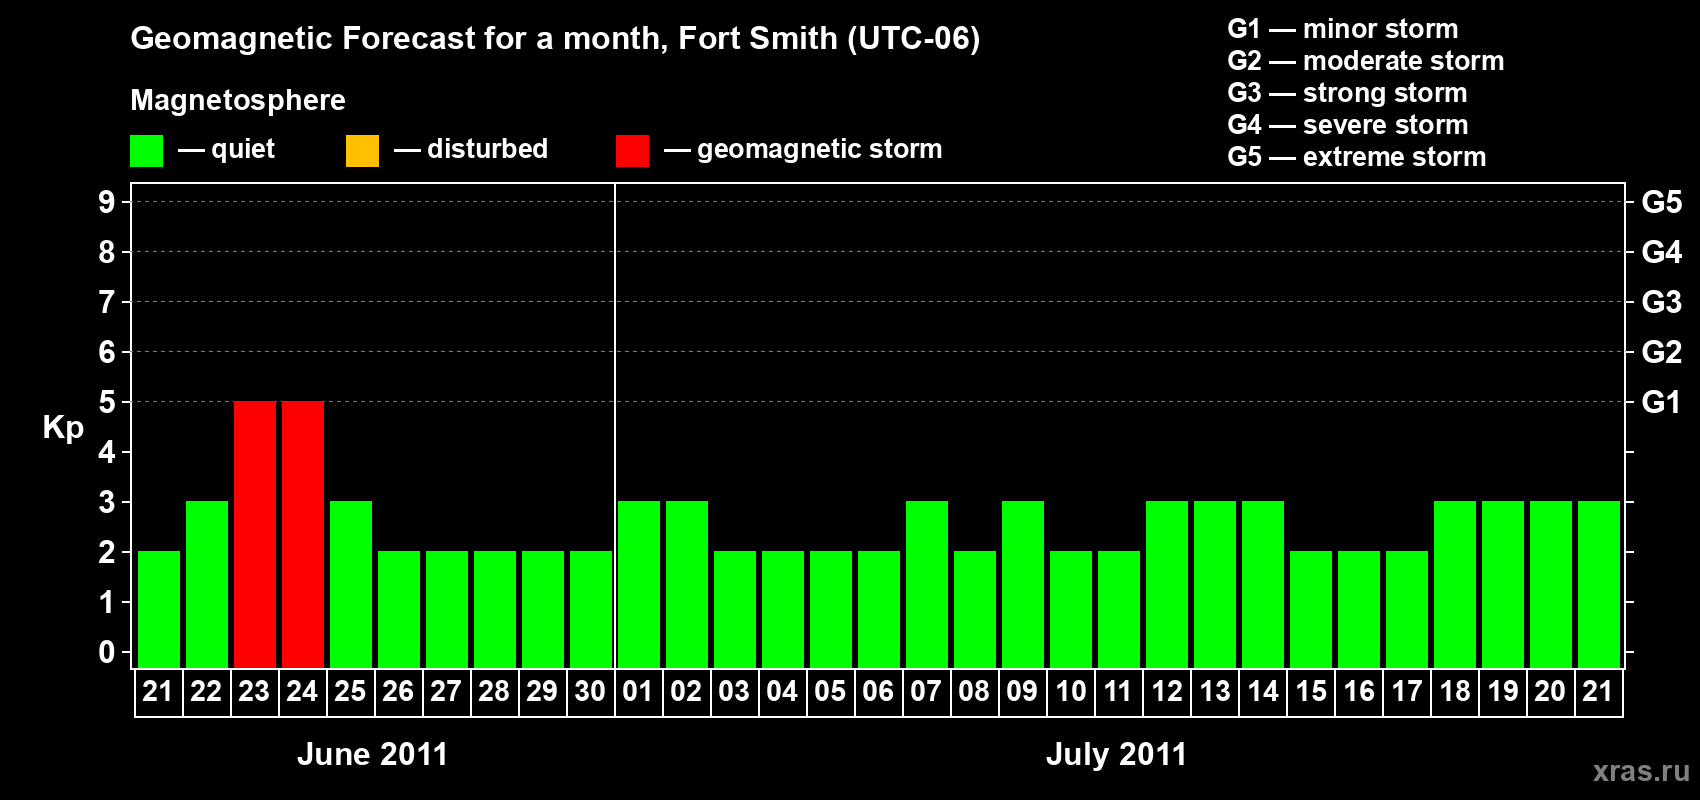Click the G2 right axis label
The width and height of the screenshot is (1700, 800).
[1662, 352]
